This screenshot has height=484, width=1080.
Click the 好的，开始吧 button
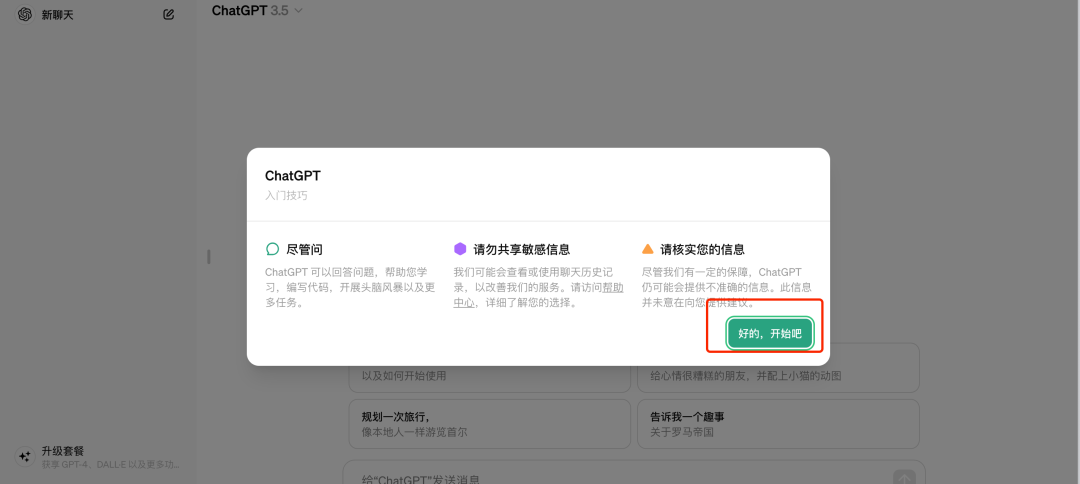770,333
